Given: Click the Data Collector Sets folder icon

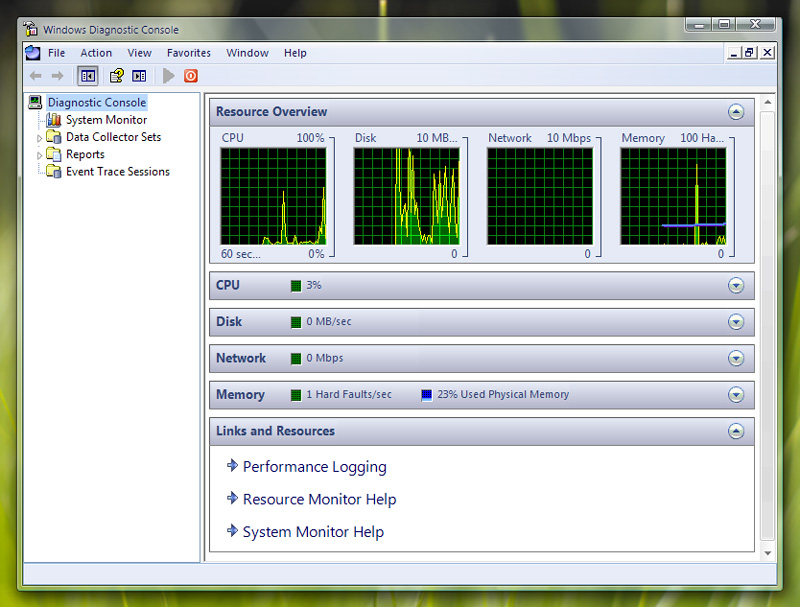Looking at the screenshot, I should (x=54, y=137).
